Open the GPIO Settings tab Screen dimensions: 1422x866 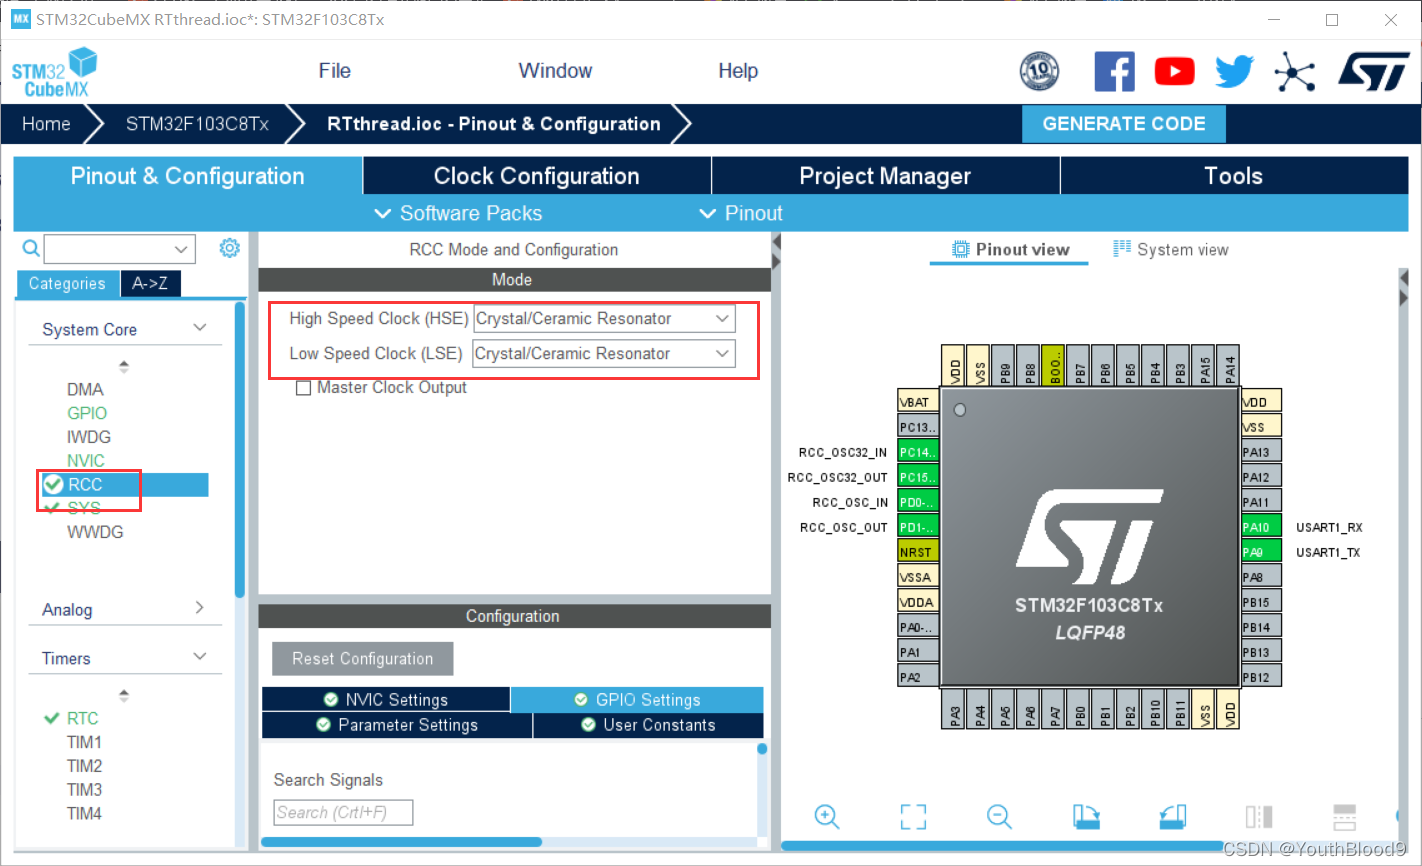tap(637, 700)
